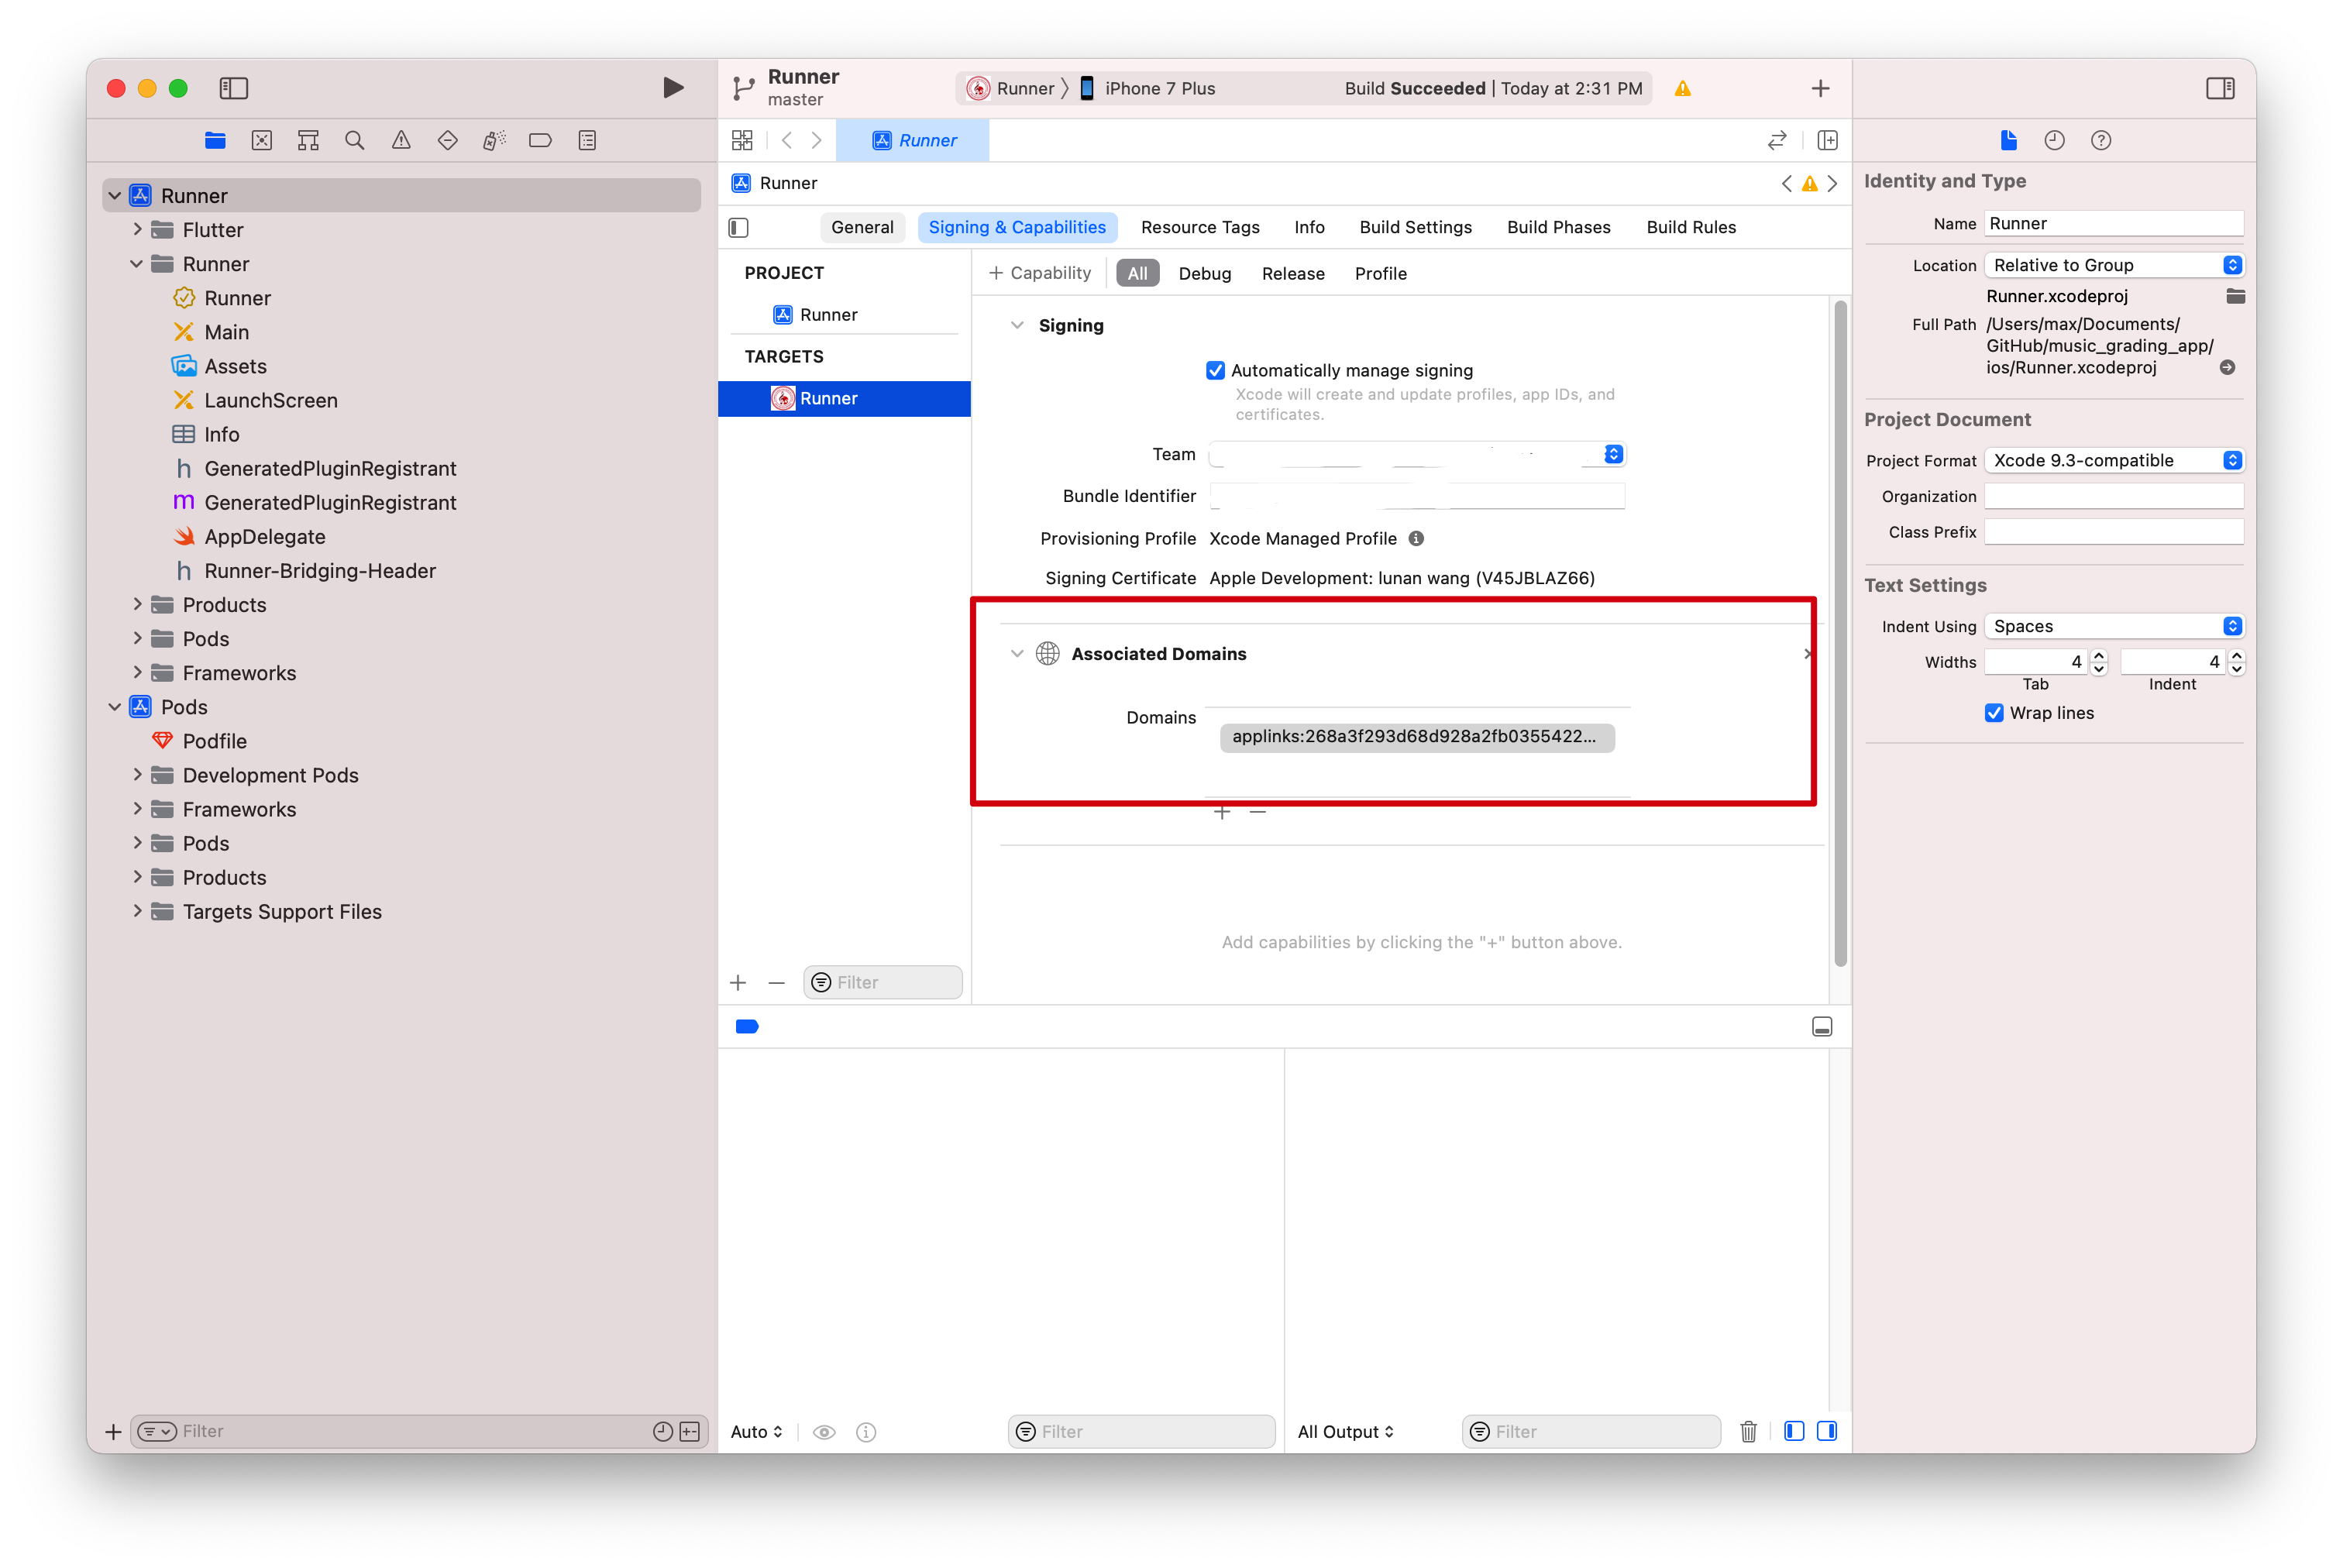Click the Run (play) button
The height and width of the screenshot is (1568, 2343).
coord(673,88)
